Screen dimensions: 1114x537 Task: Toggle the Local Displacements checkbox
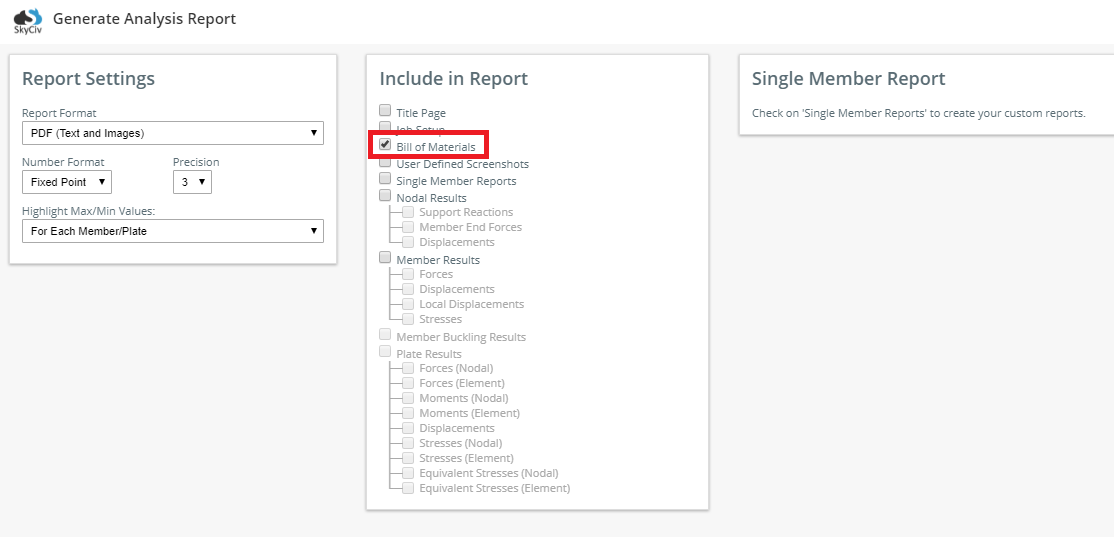409,303
